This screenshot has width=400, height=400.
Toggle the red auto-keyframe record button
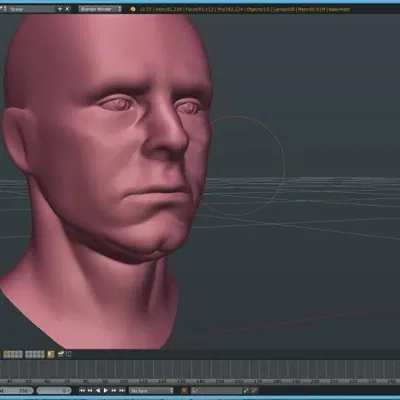pos(184,390)
